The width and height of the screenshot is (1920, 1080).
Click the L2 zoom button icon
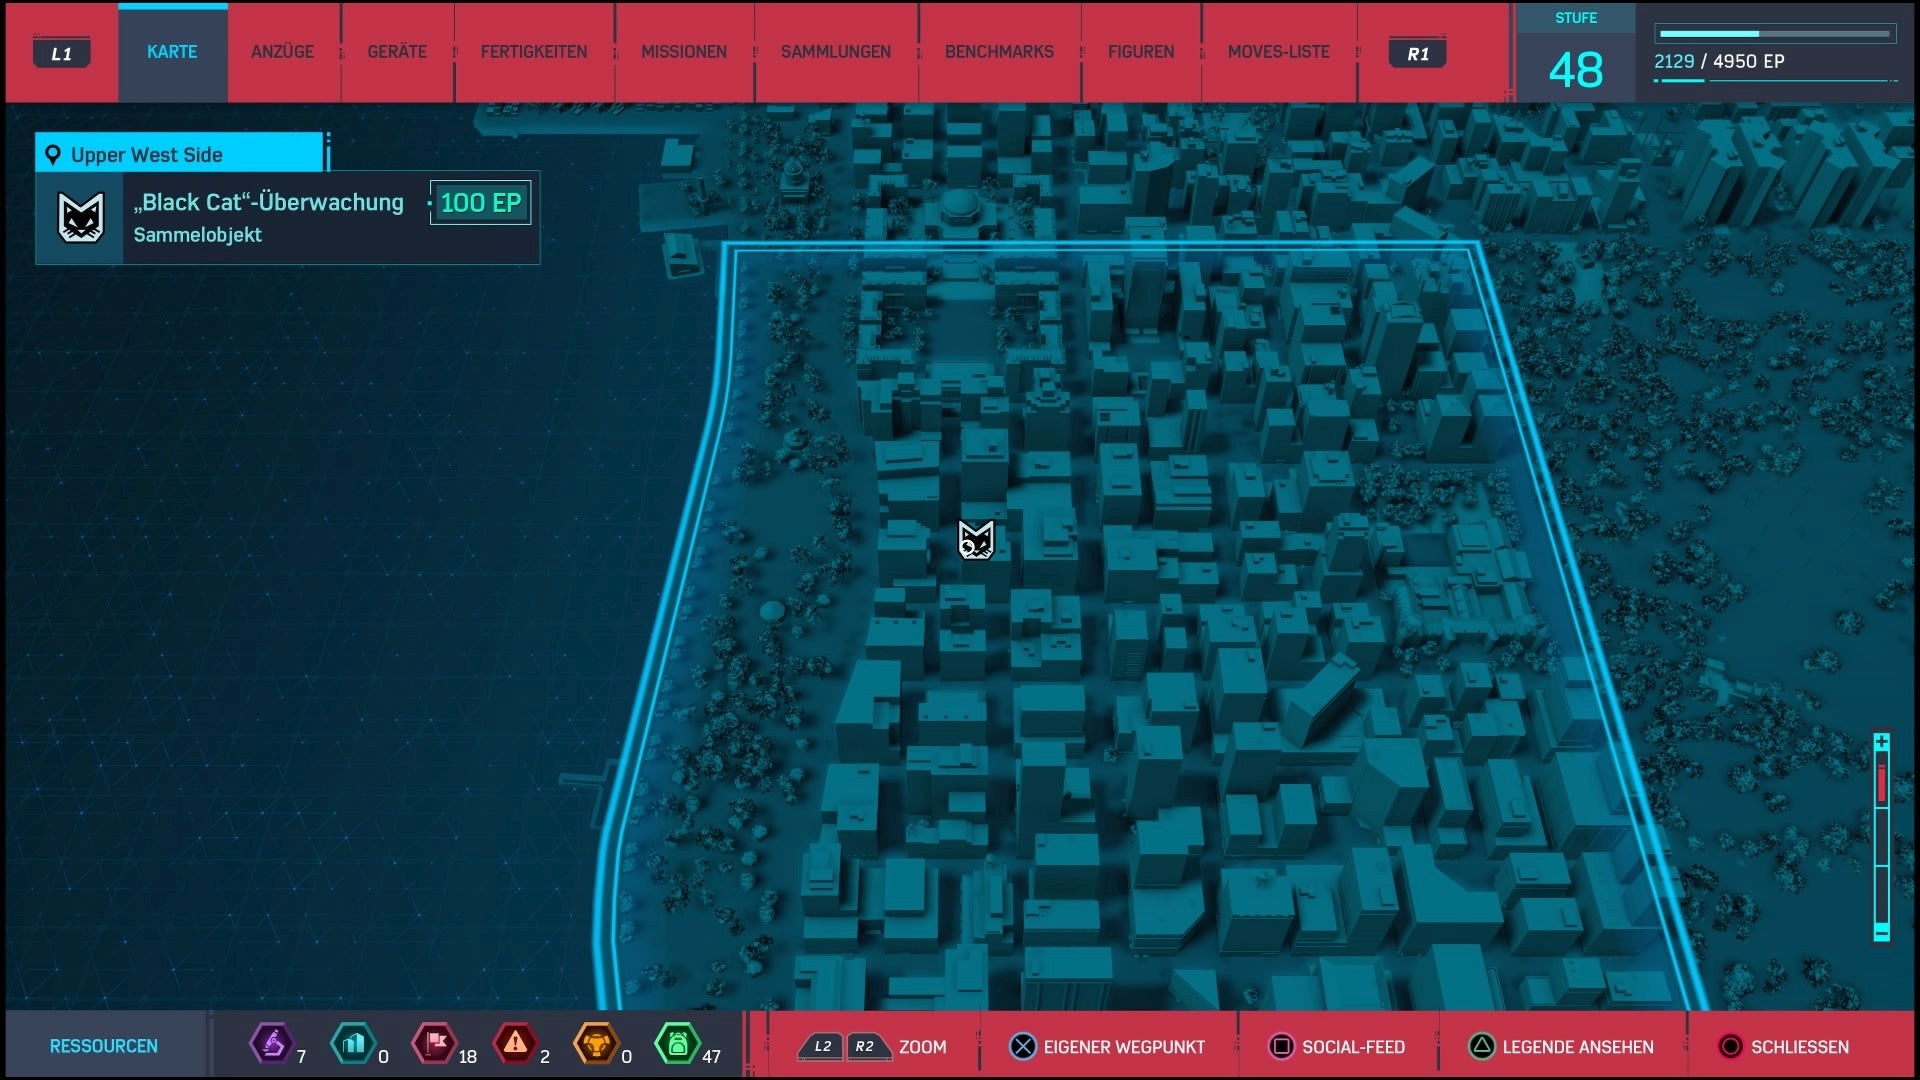point(821,1047)
